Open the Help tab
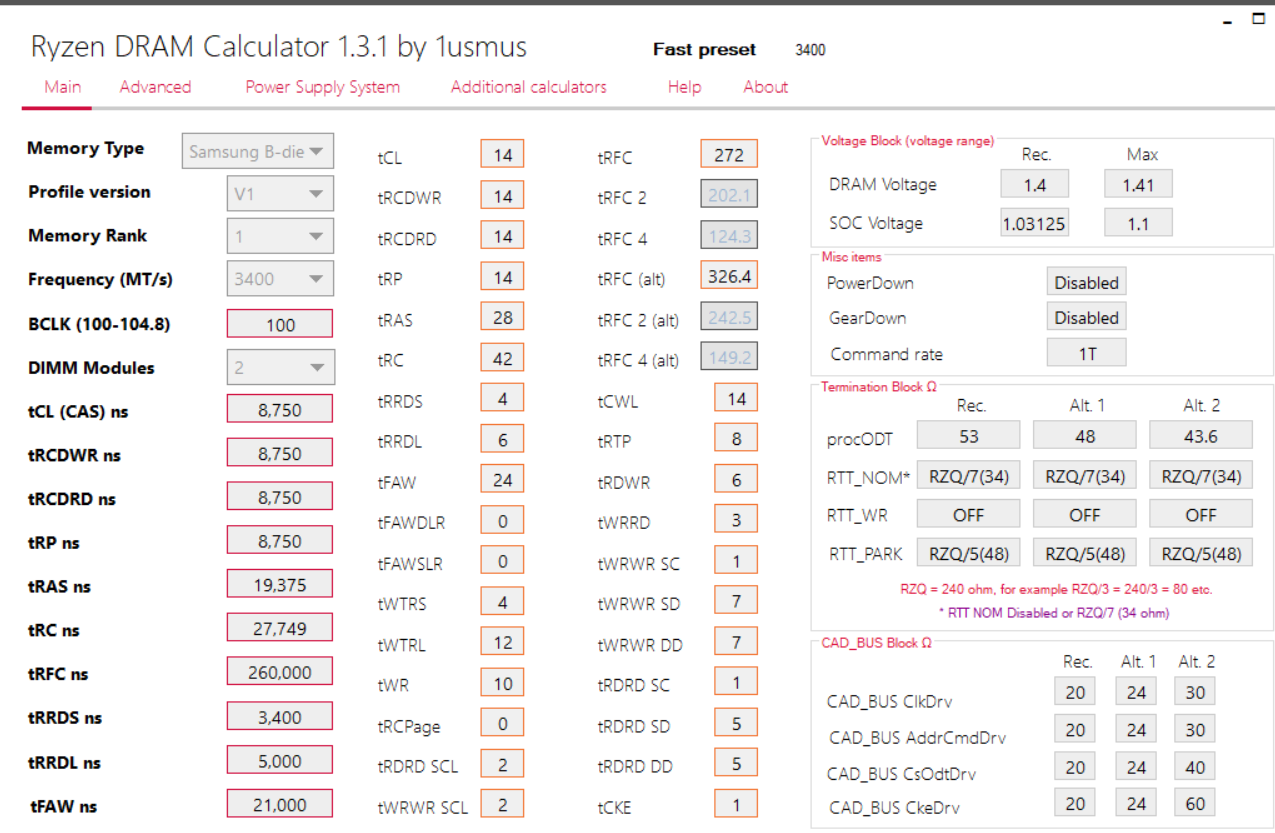 coord(684,87)
